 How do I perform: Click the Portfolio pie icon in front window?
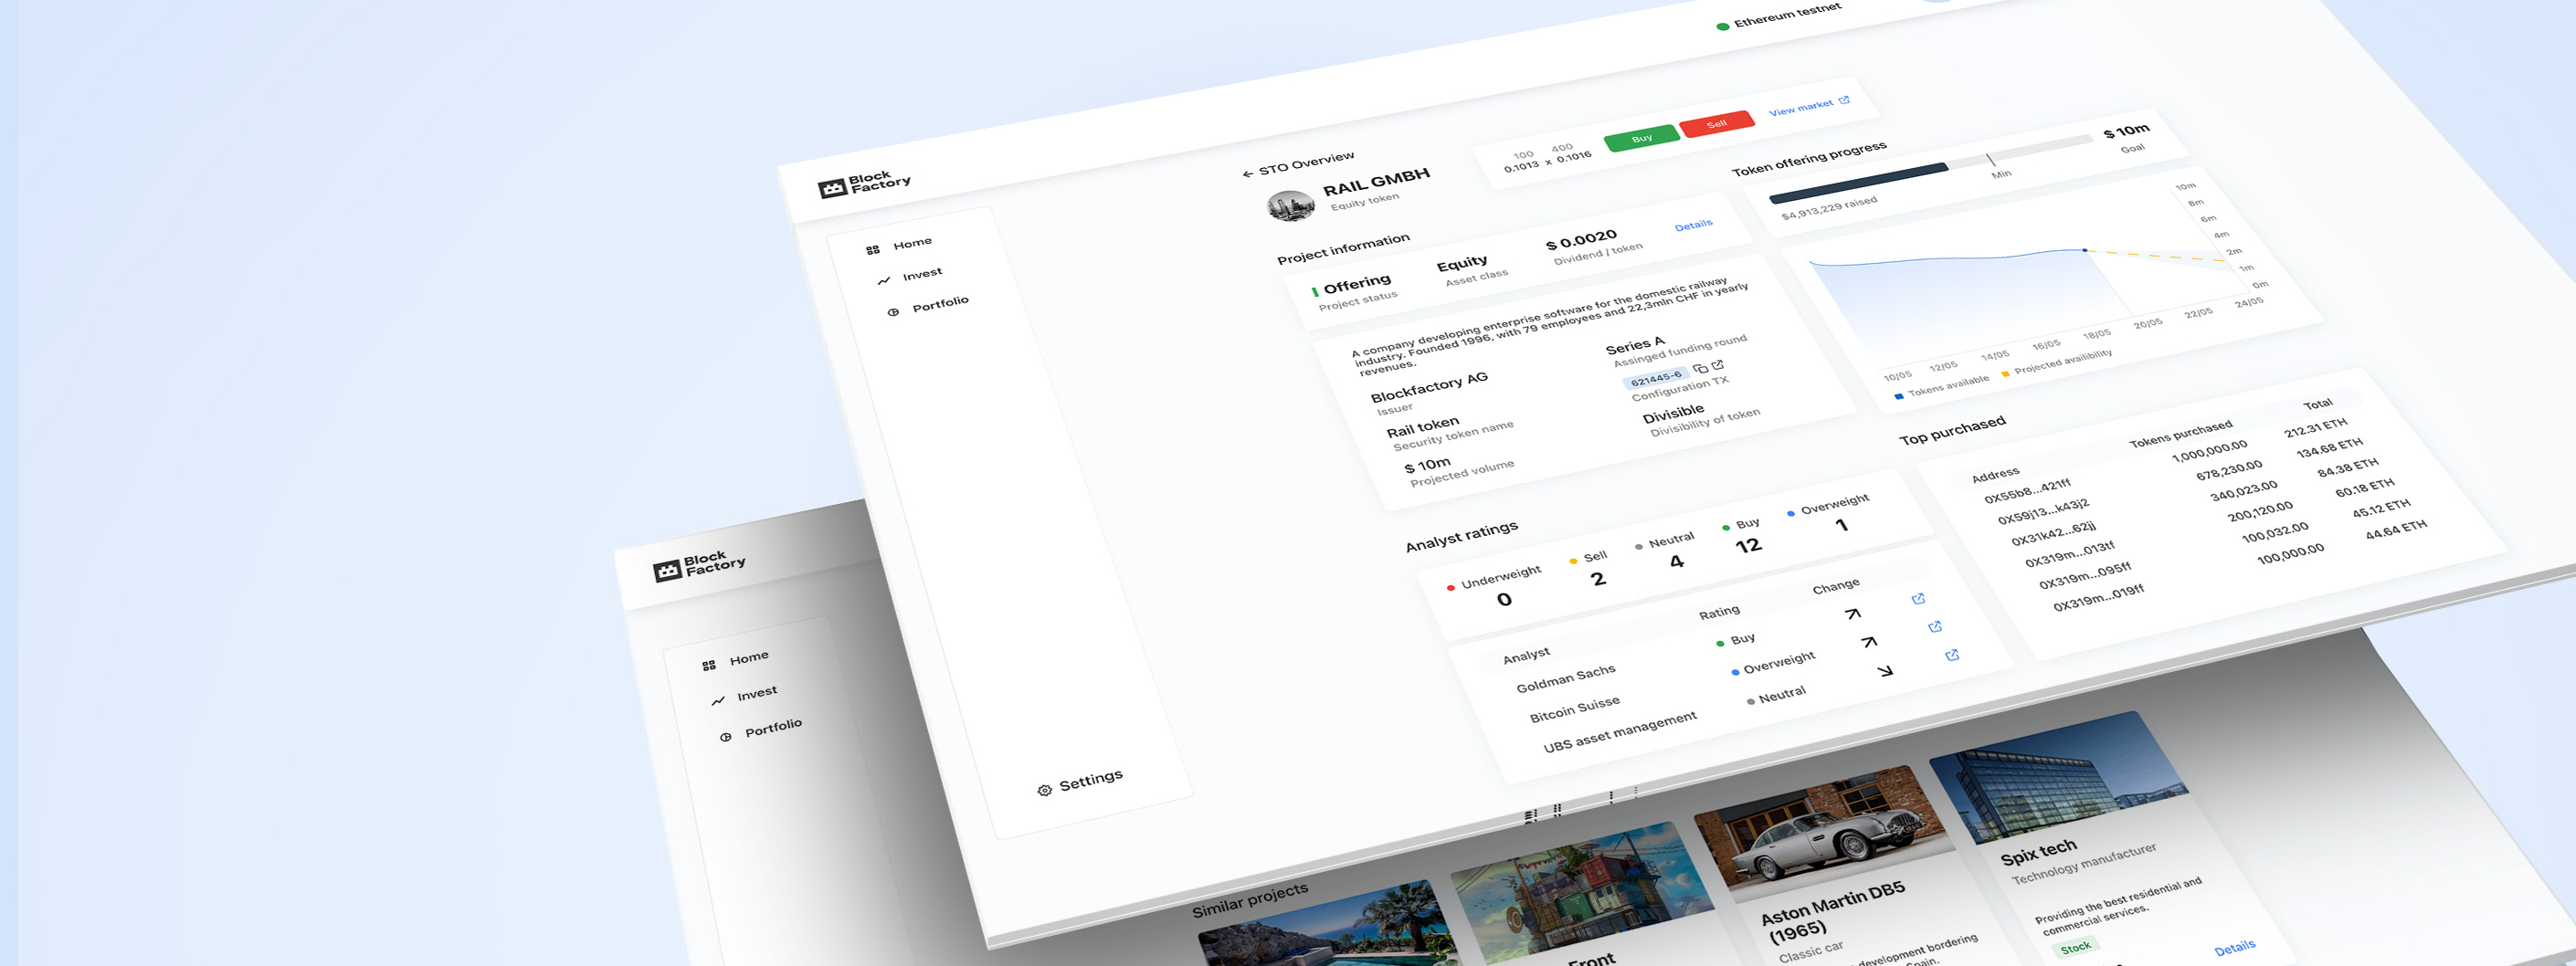893,312
